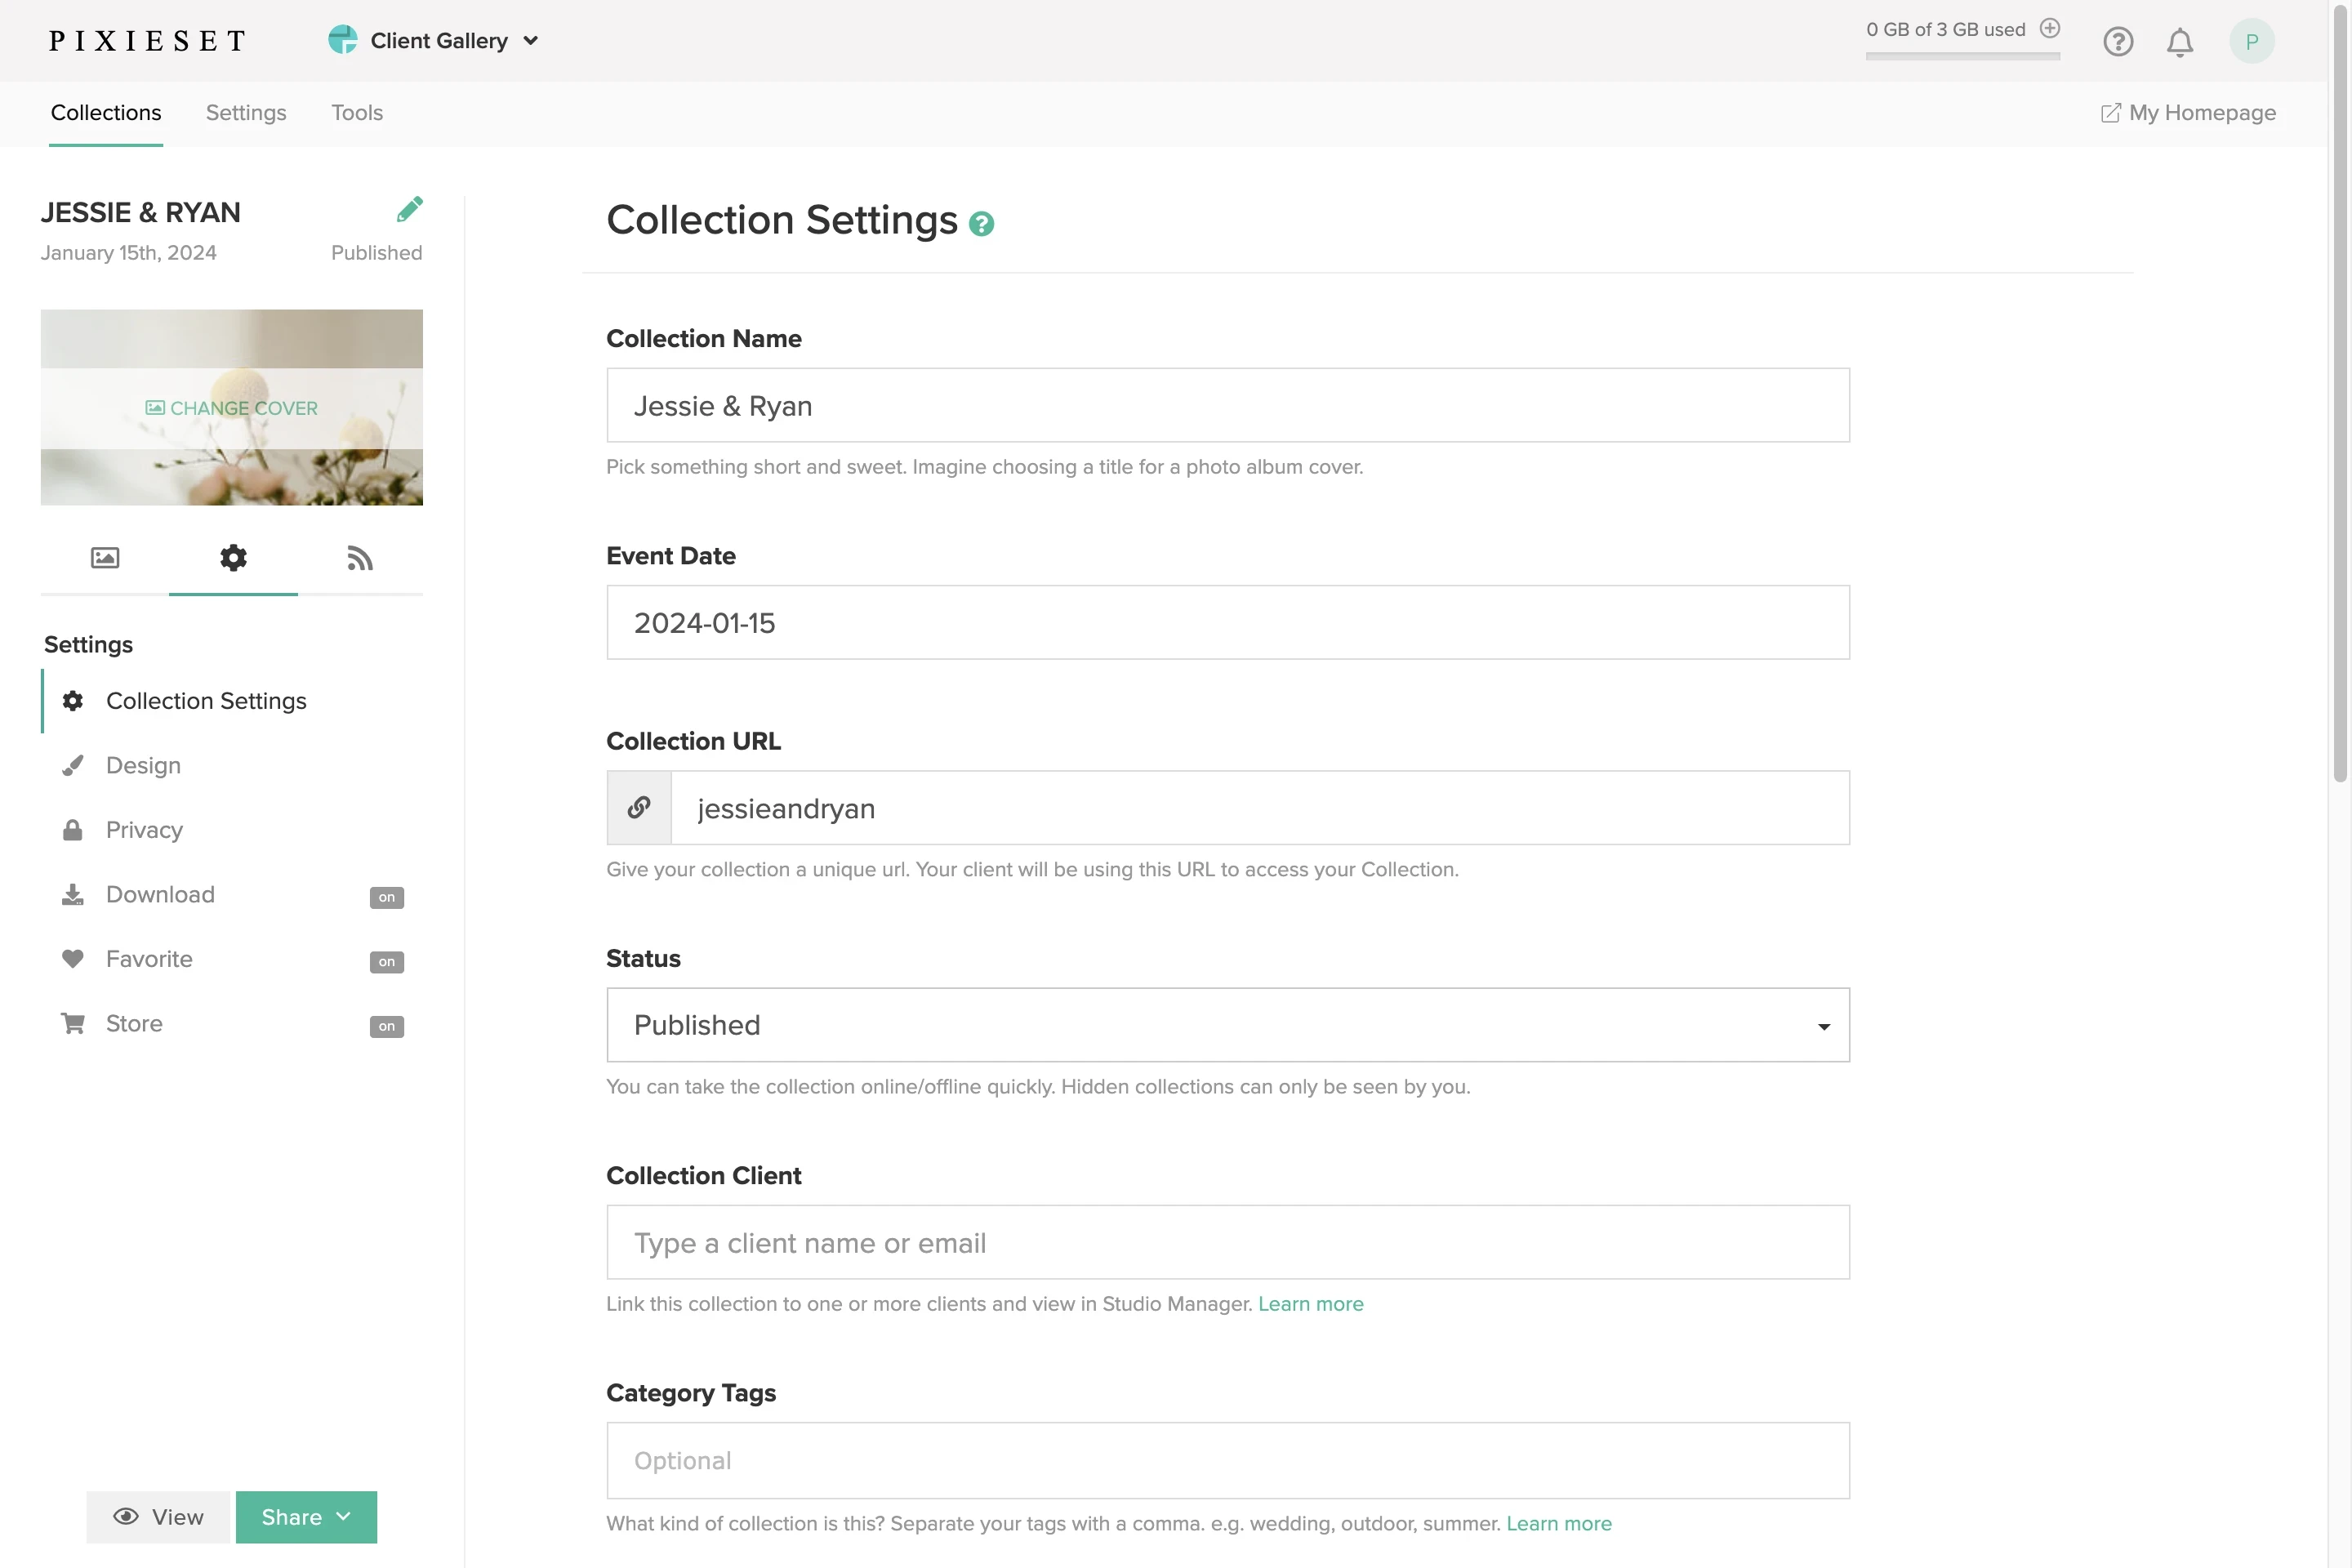Click the plus icon next to storage usage
2352x1568 pixels.
click(x=2051, y=29)
